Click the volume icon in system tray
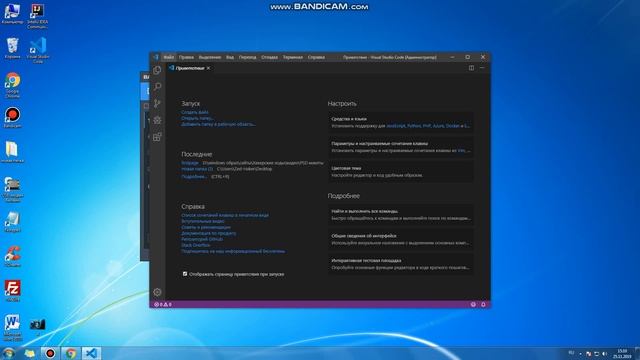The image size is (640, 360). coord(604,353)
